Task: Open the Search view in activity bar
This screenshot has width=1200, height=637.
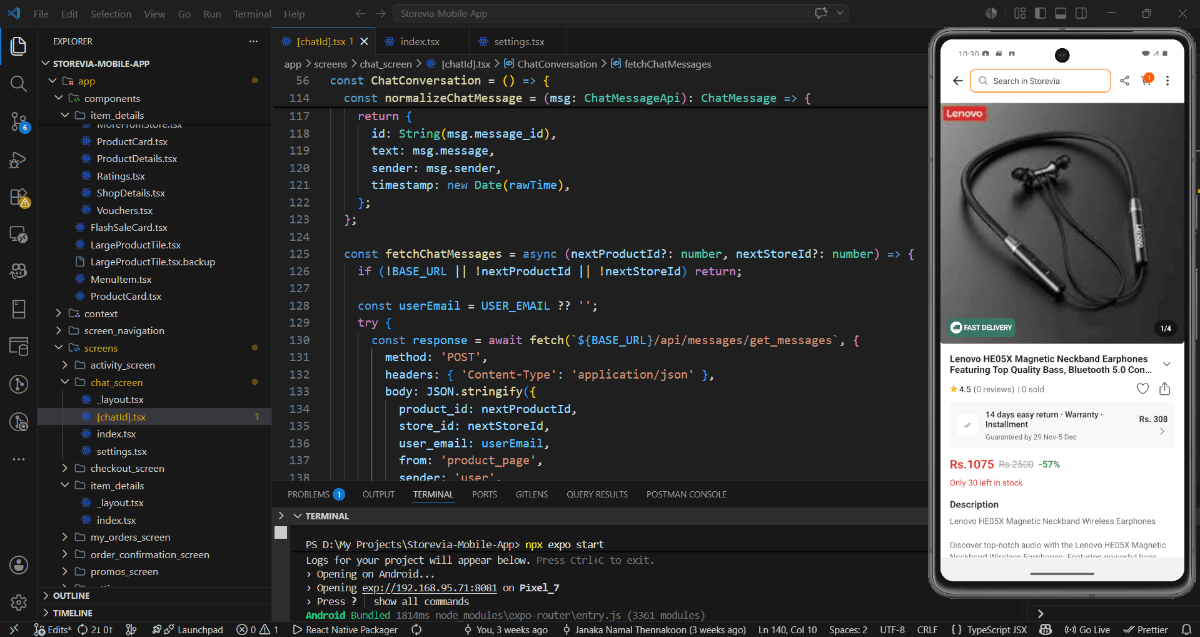Action: pyautogui.click(x=18, y=84)
